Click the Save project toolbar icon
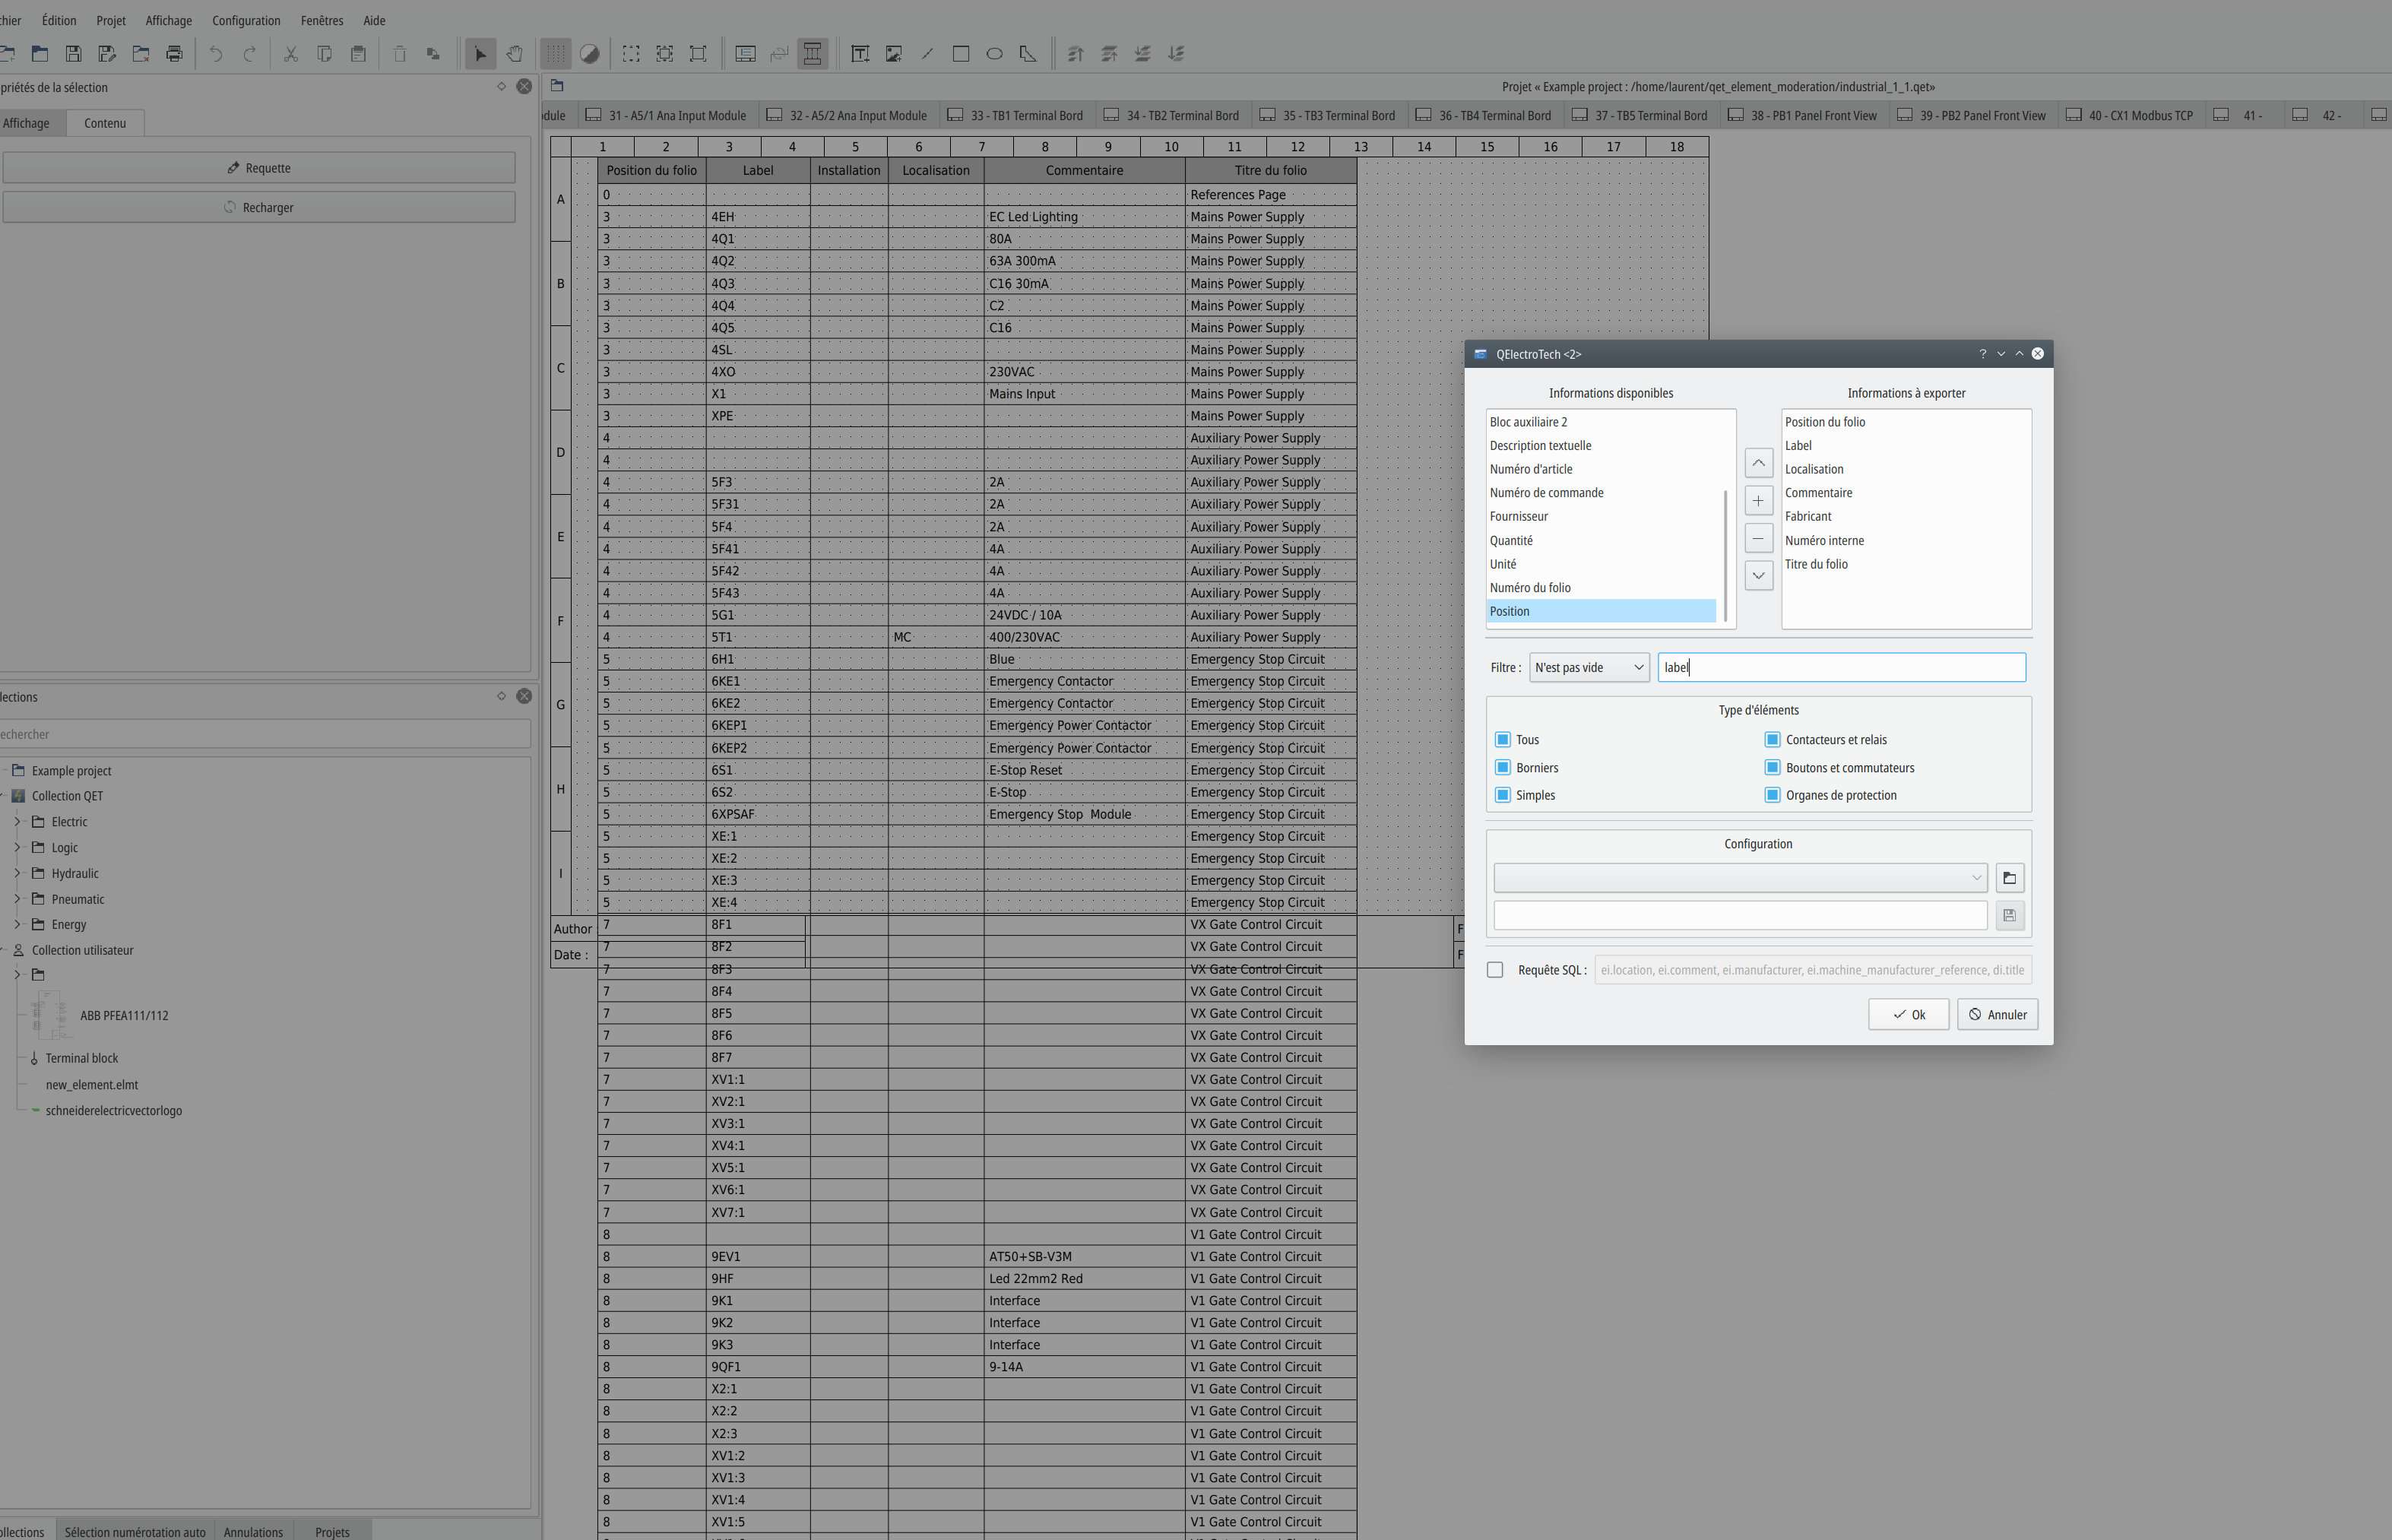The width and height of the screenshot is (2392, 1540). tap(73, 54)
